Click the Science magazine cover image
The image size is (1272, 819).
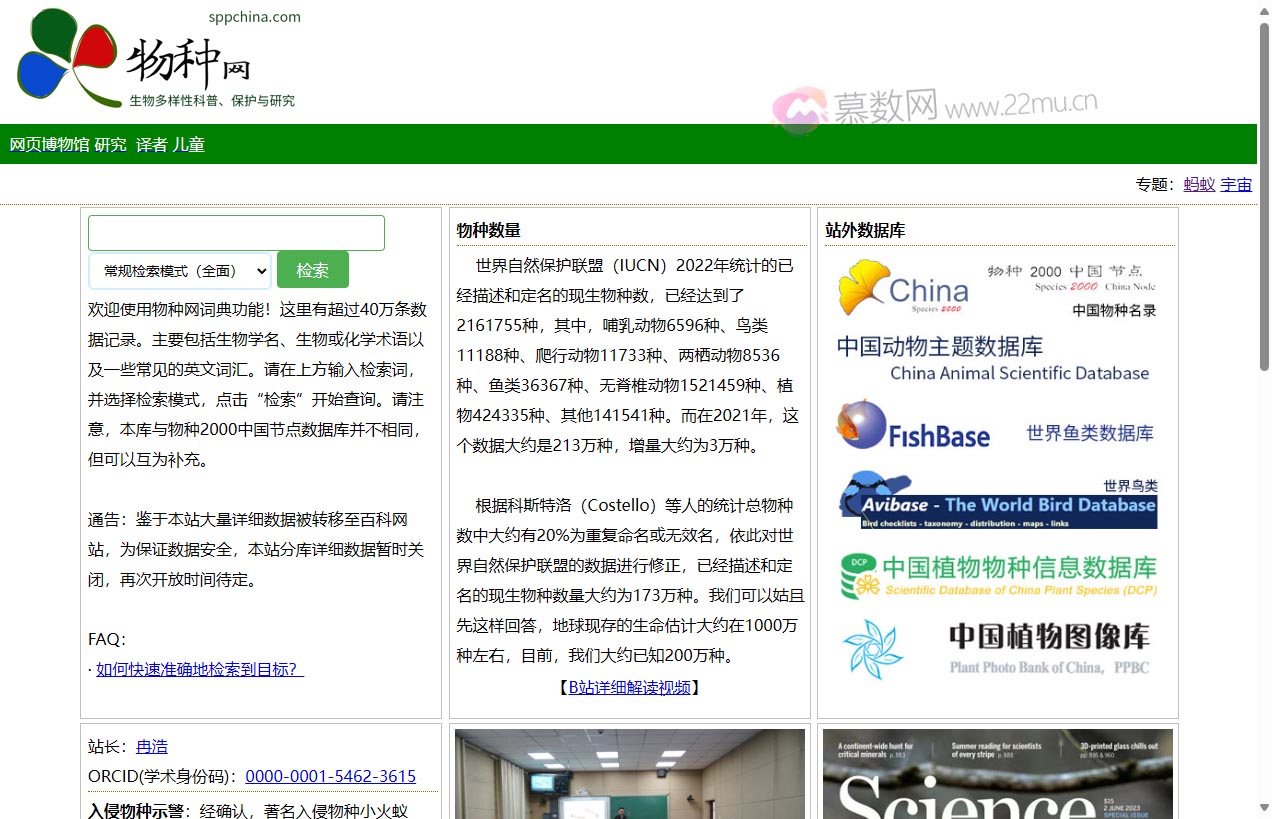point(997,774)
